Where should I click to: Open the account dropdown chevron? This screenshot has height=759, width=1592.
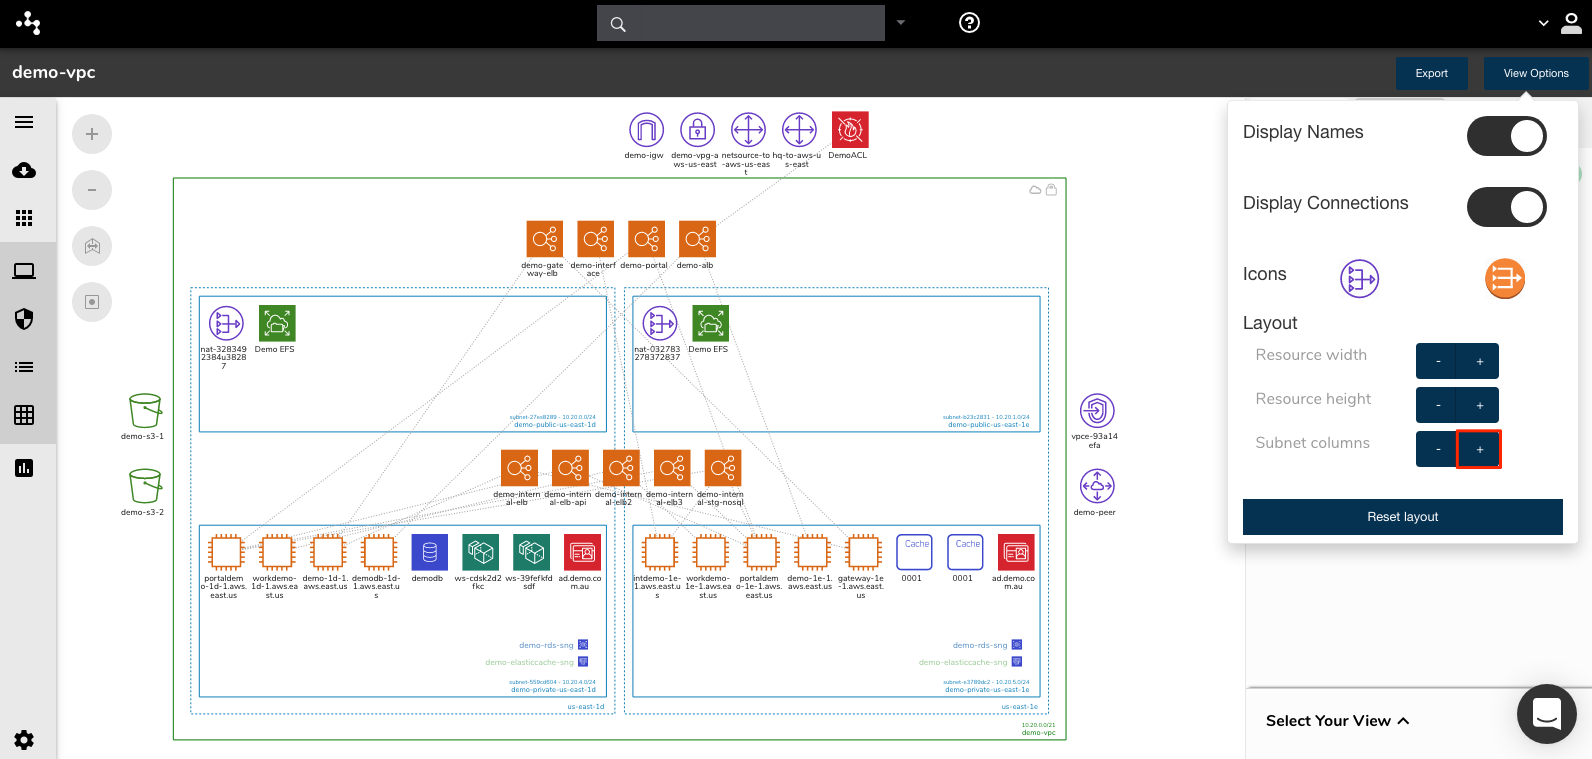1543,23
